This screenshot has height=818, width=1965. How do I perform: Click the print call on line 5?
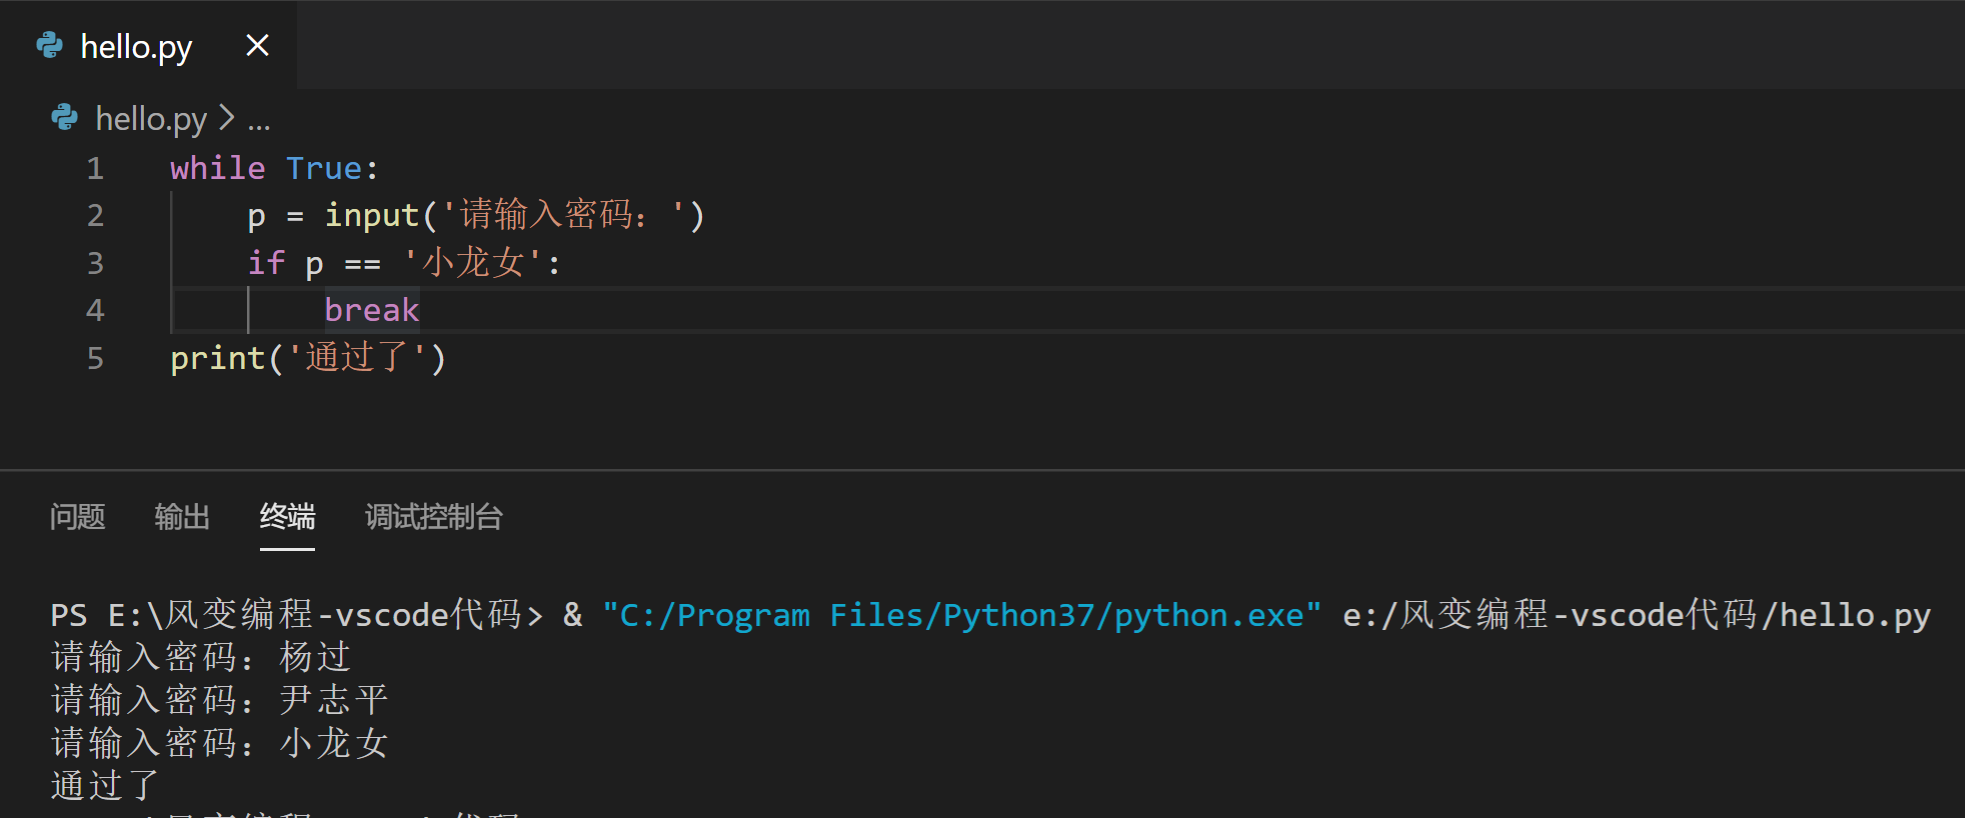click(217, 358)
